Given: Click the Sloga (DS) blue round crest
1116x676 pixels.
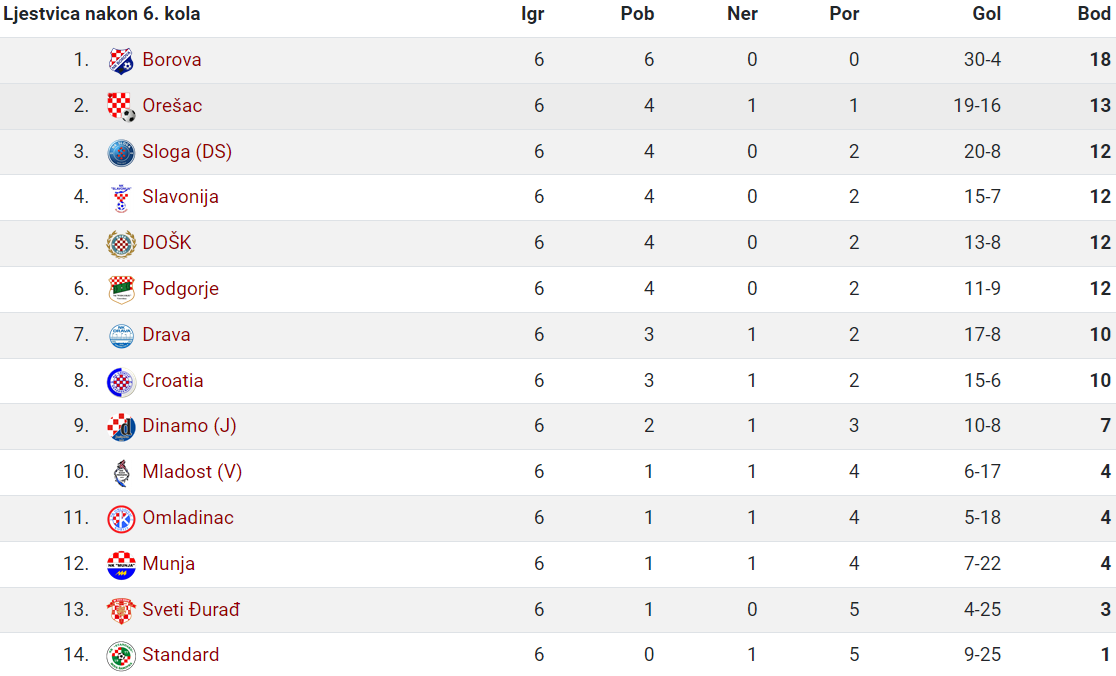Looking at the screenshot, I should click(x=121, y=153).
